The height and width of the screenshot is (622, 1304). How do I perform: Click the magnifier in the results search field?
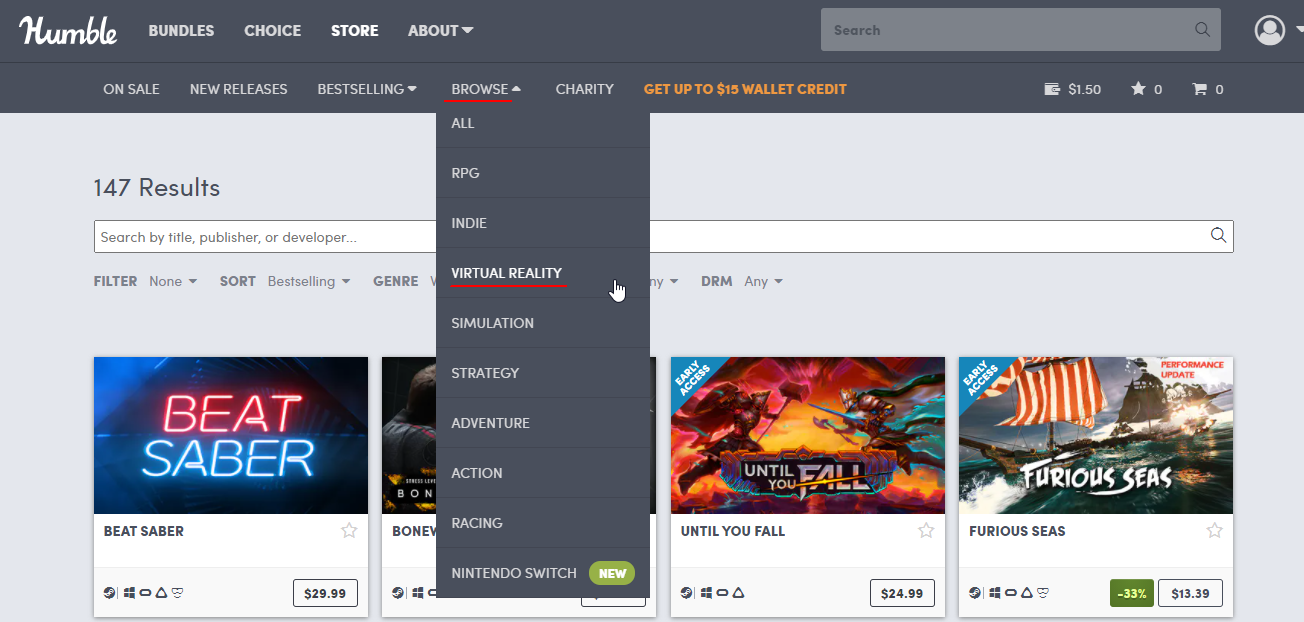(x=1218, y=236)
